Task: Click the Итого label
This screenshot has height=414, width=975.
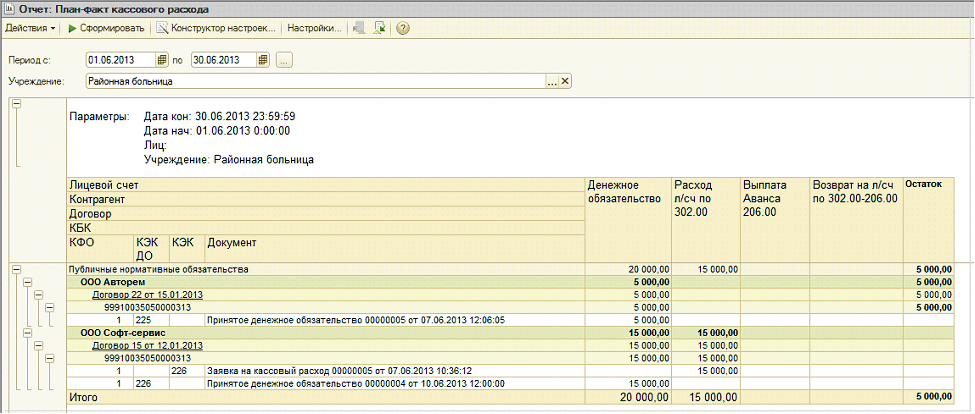Action: tap(83, 397)
